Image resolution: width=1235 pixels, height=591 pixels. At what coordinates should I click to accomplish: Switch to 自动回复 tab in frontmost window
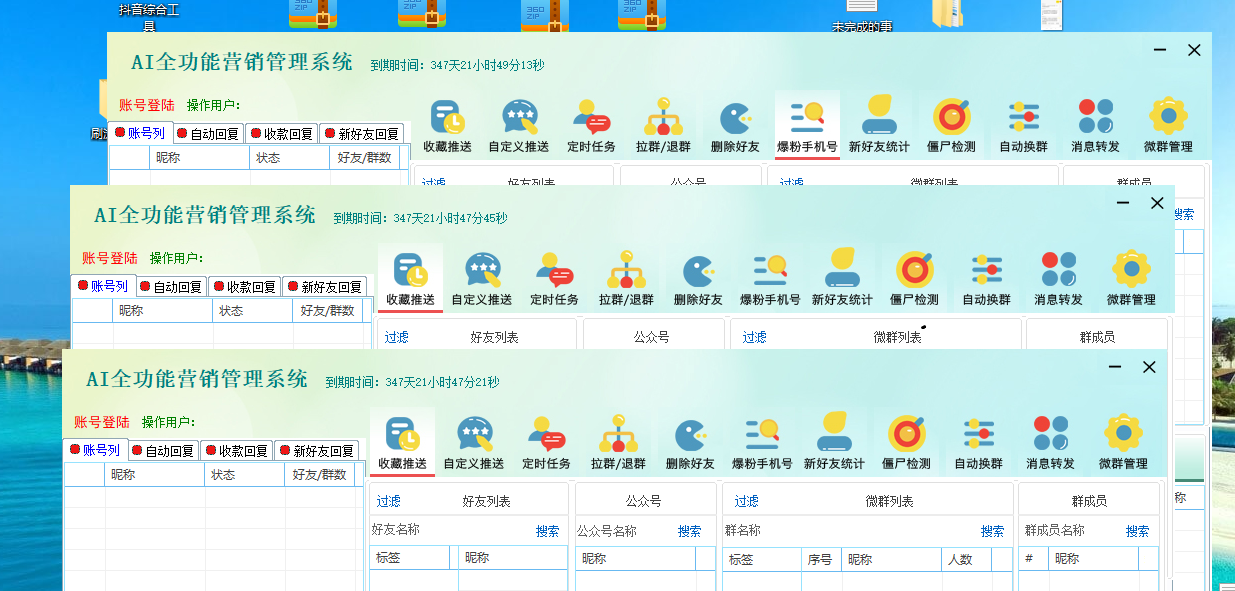click(164, 451)
